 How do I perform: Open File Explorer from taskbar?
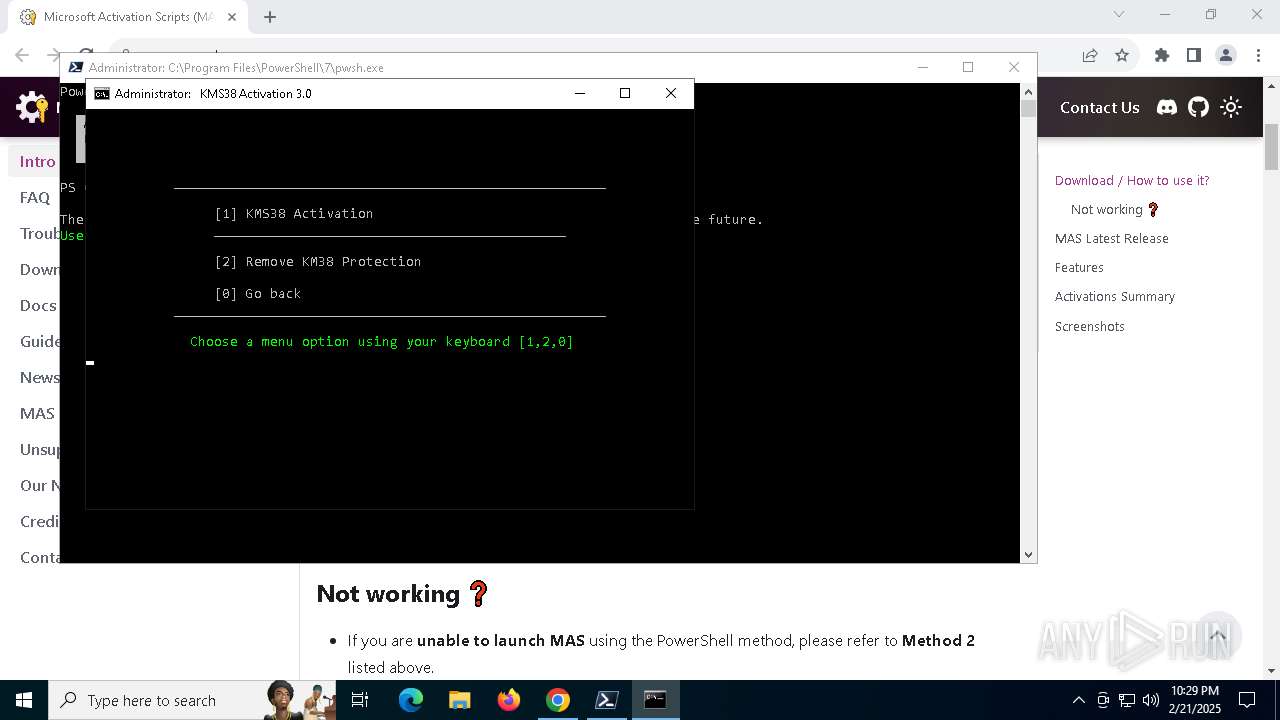tap(460, 700)
